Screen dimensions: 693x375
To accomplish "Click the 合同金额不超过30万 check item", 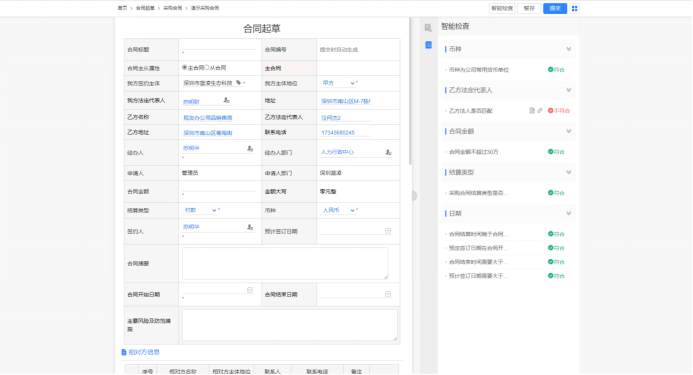I will pos(473,152).
